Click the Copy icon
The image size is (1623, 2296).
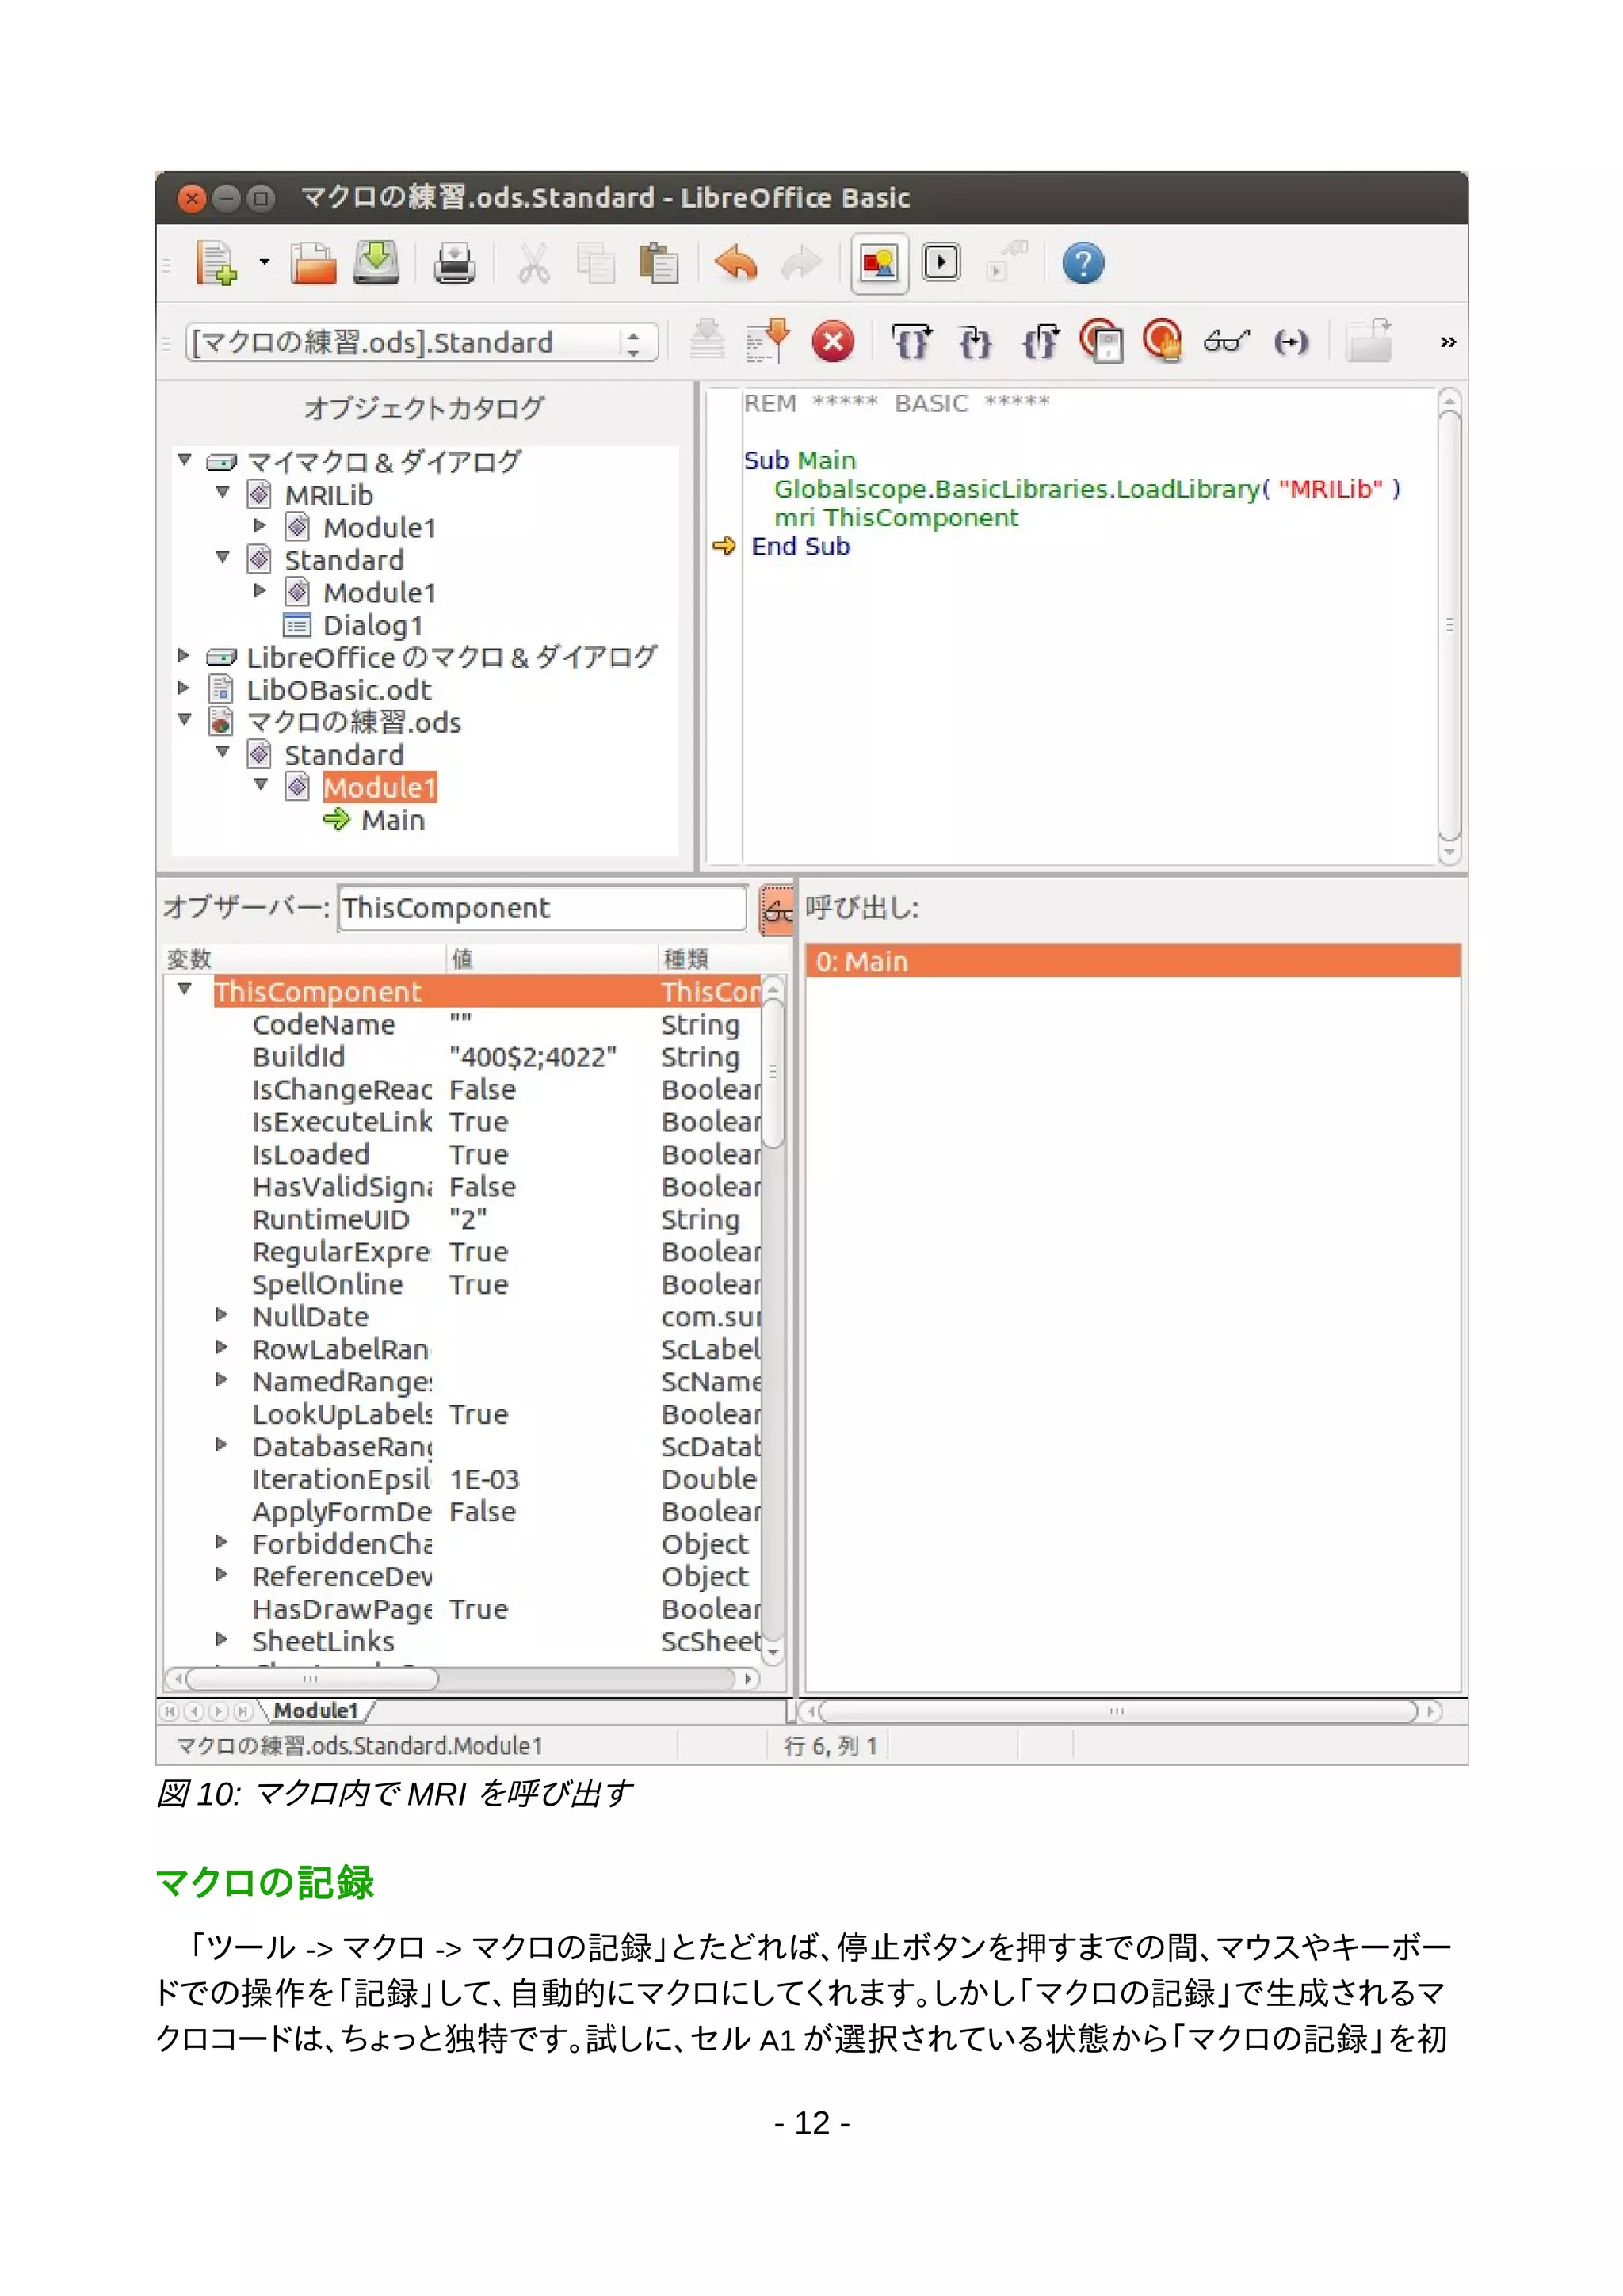596,264
